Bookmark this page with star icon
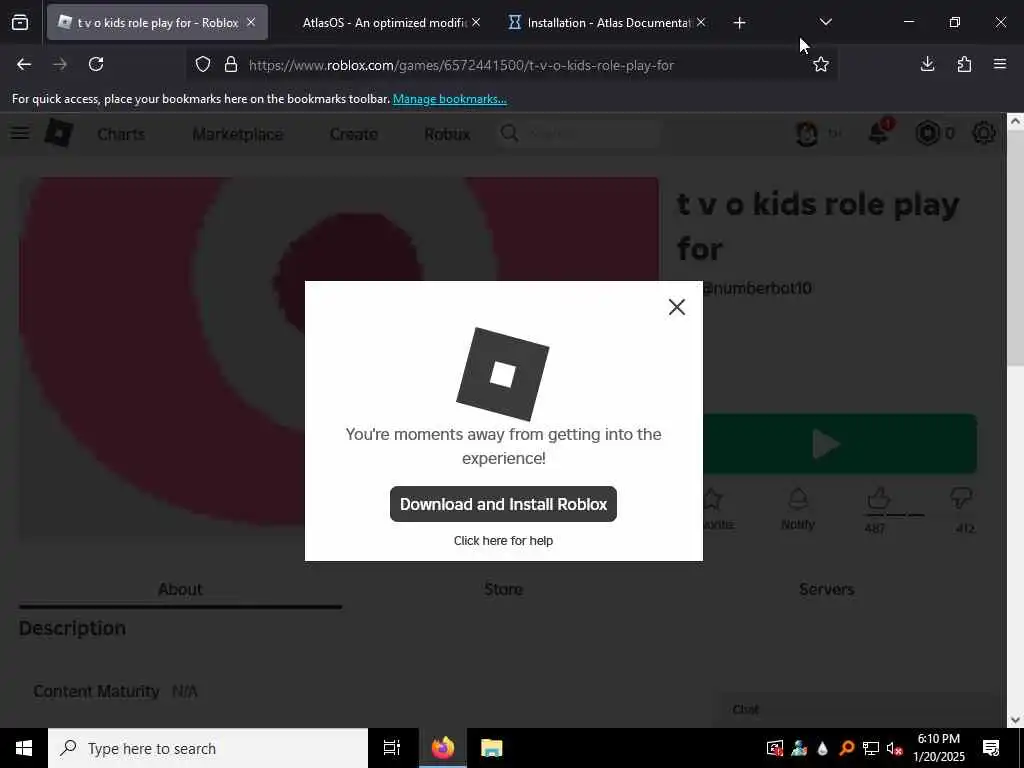The image size is (1024, 768). [821, 64]
